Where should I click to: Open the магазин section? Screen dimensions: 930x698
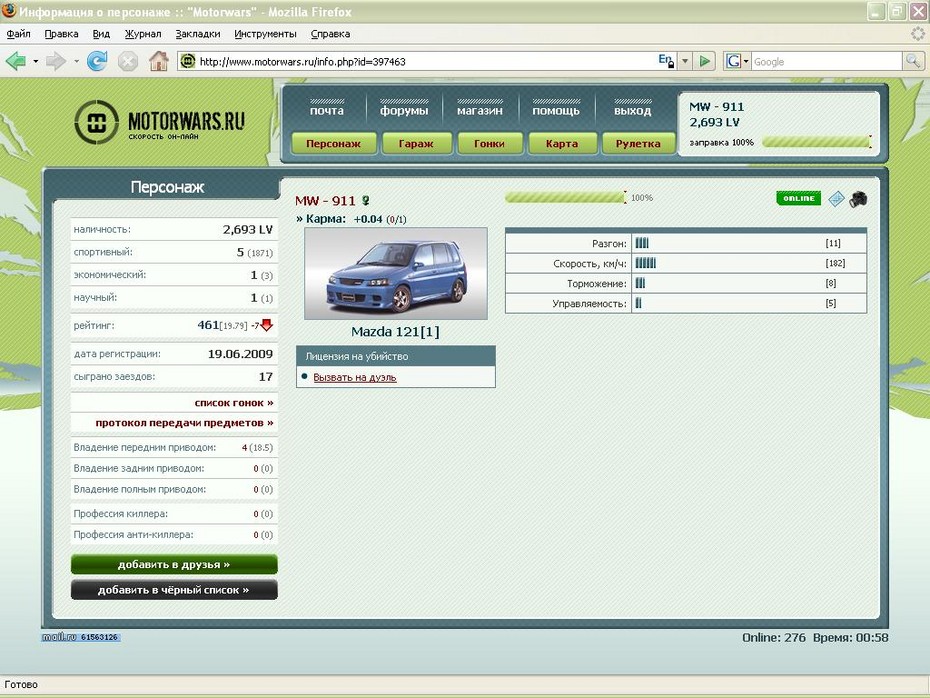pyautogui.click(x=480, y=110)
